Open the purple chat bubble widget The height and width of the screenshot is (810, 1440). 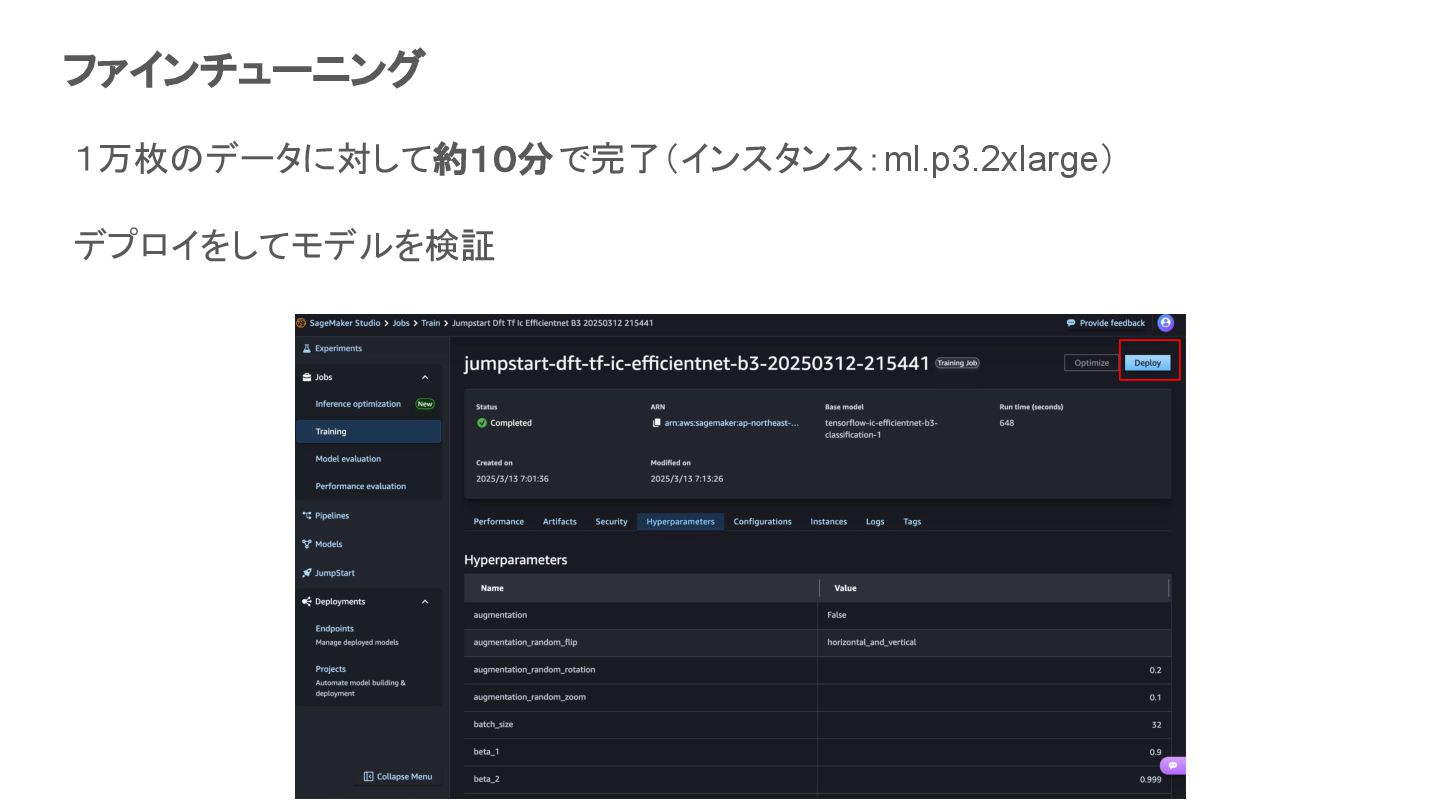1173,766
